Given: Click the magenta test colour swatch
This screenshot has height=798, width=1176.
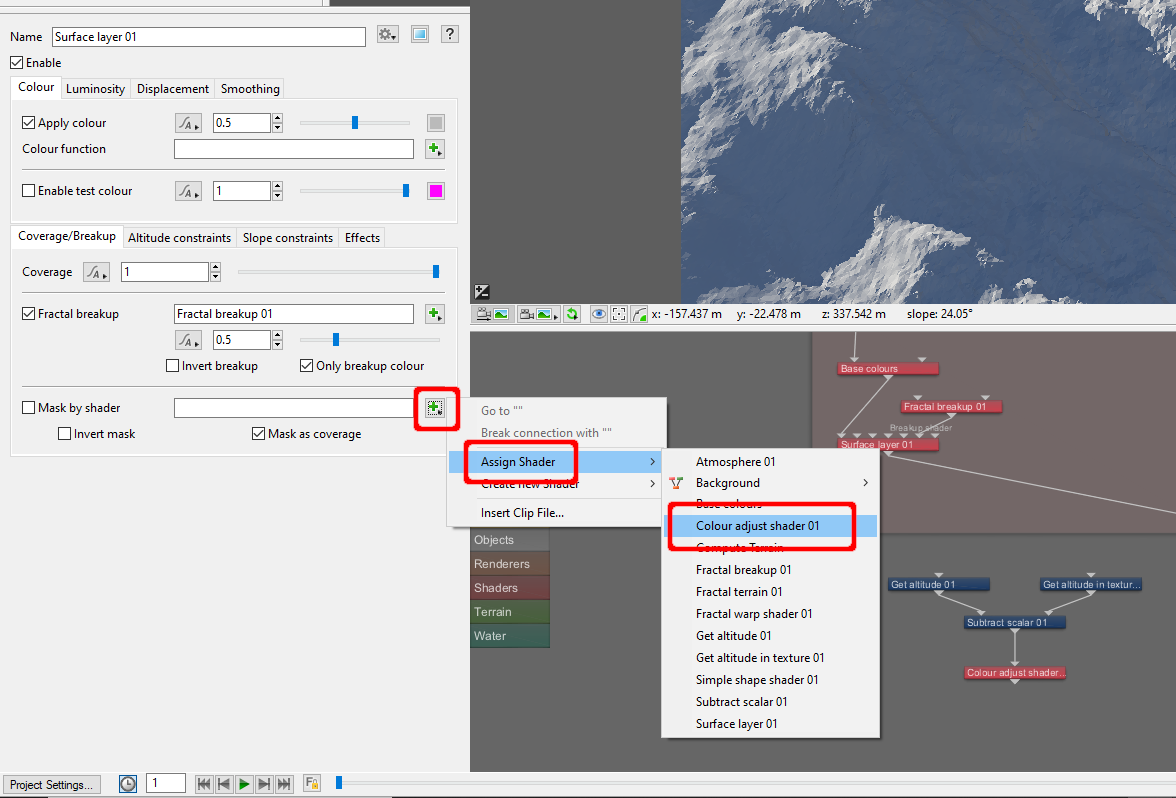Looking at the screenshot, I should 436,191.
